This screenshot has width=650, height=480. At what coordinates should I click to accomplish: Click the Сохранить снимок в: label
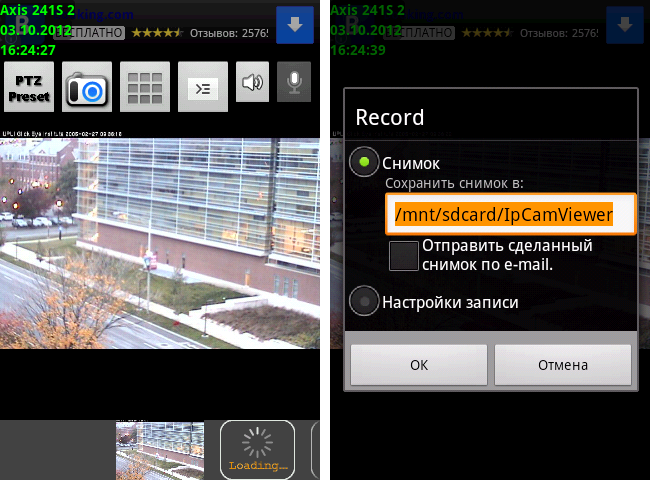click(454, 183)
